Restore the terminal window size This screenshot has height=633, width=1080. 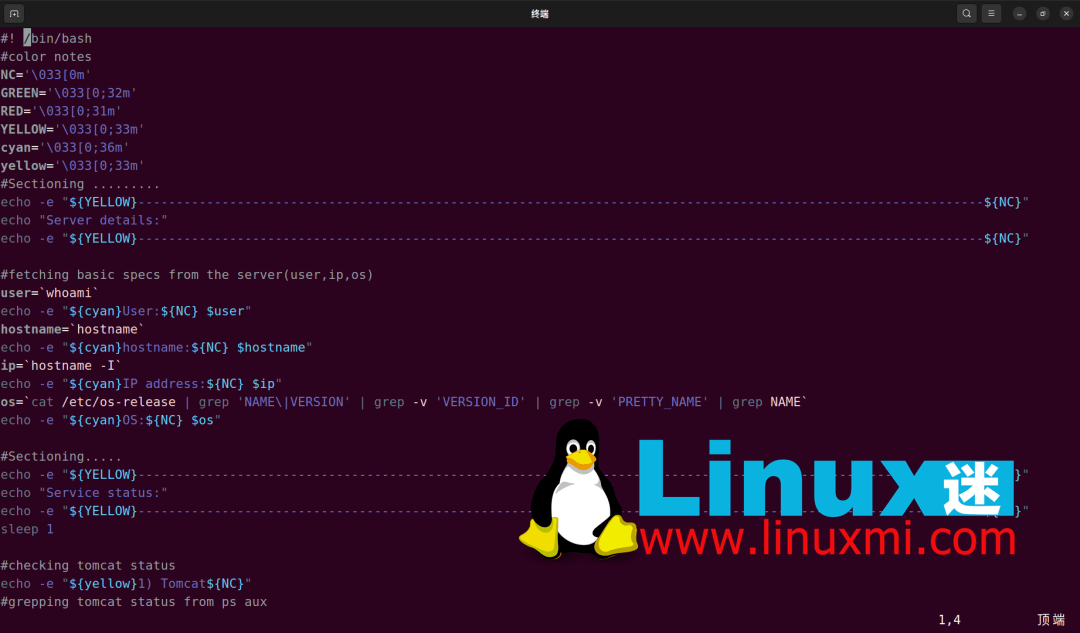point(1041,13)
